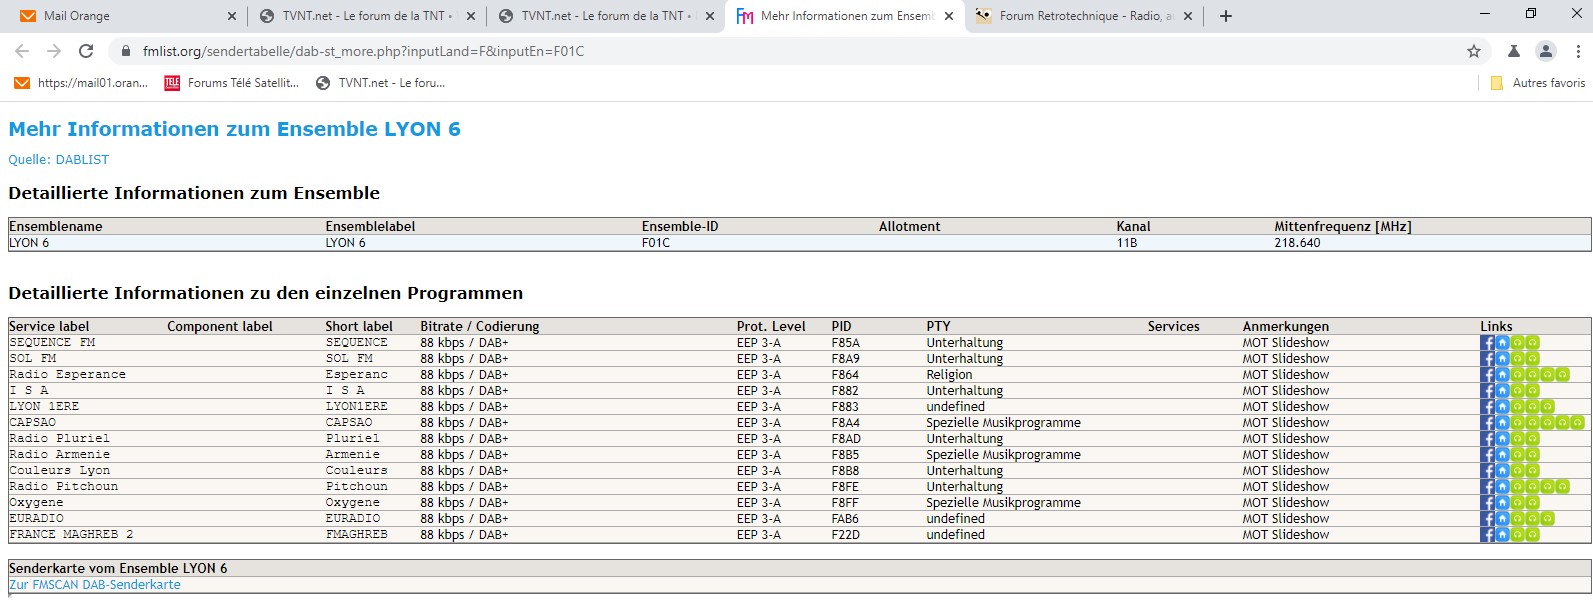Image resolution: width=1593 pixels, height=602 pixels.
Task: Close the Mail Orange tab
Action: tap(232, 16)
